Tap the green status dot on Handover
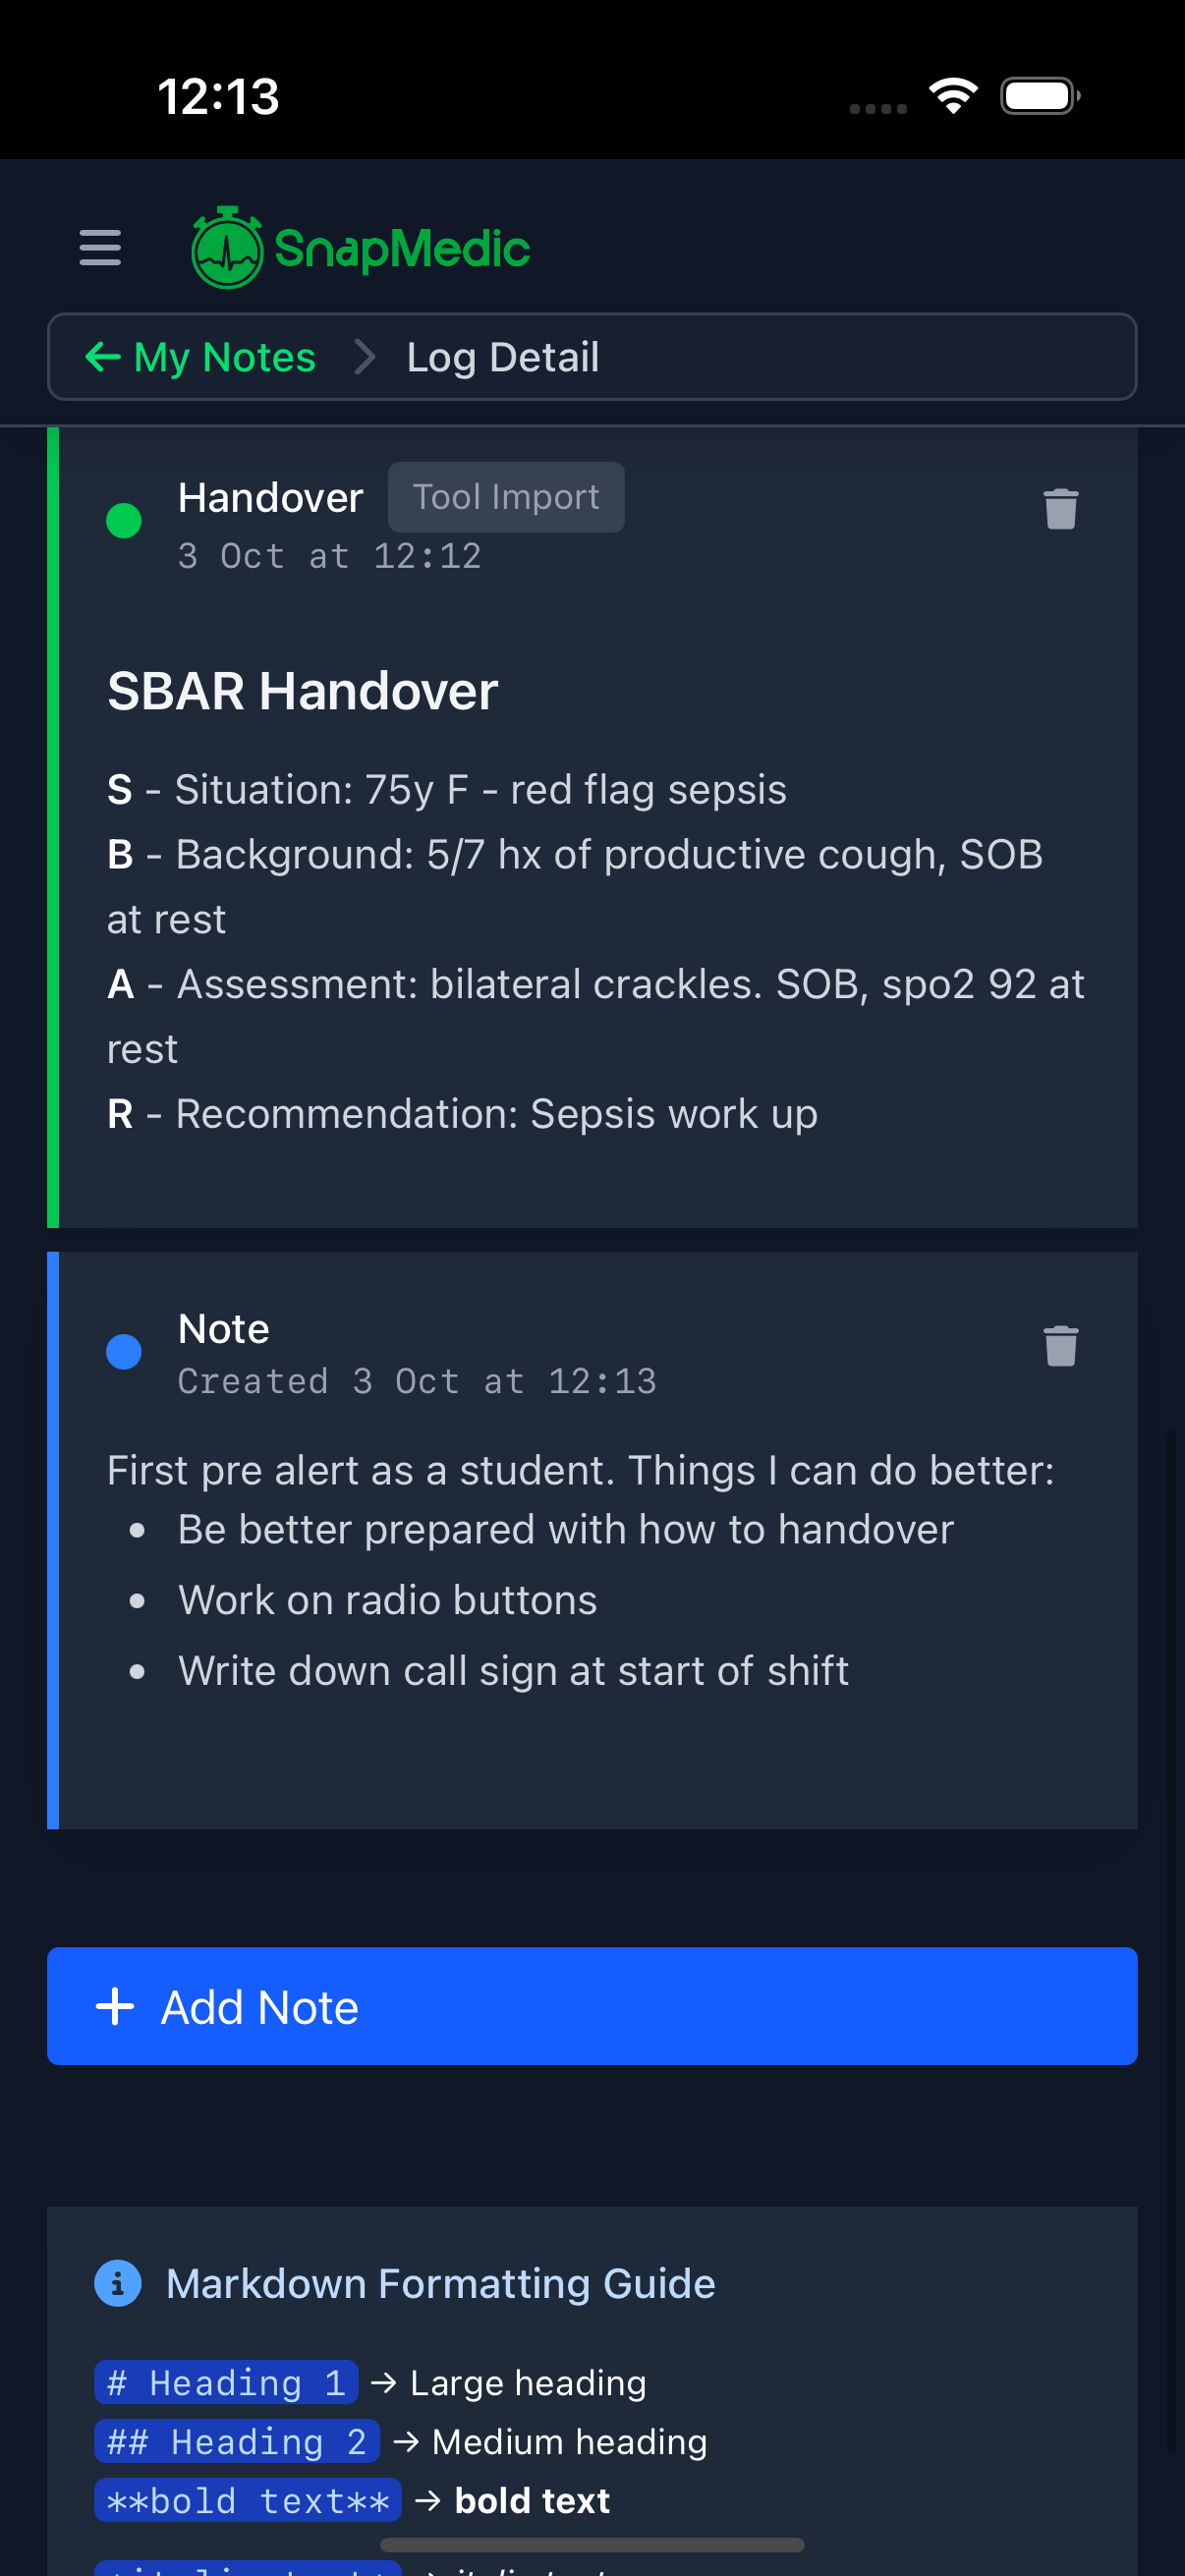 123,519
